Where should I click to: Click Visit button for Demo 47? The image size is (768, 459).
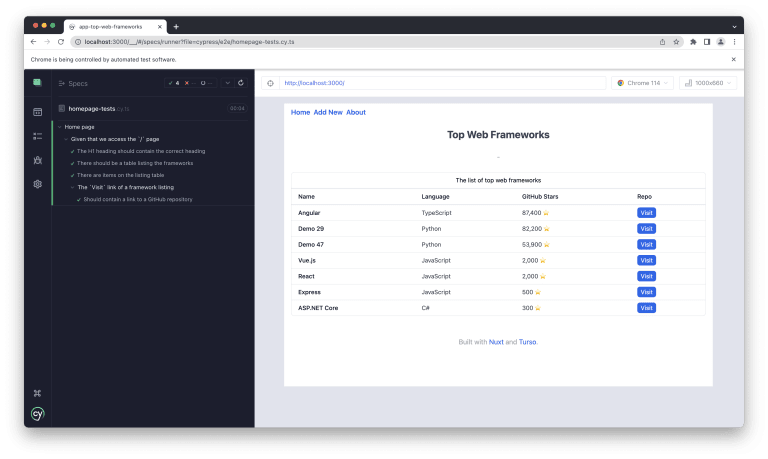pyautogui.click(x=646, y=244)
